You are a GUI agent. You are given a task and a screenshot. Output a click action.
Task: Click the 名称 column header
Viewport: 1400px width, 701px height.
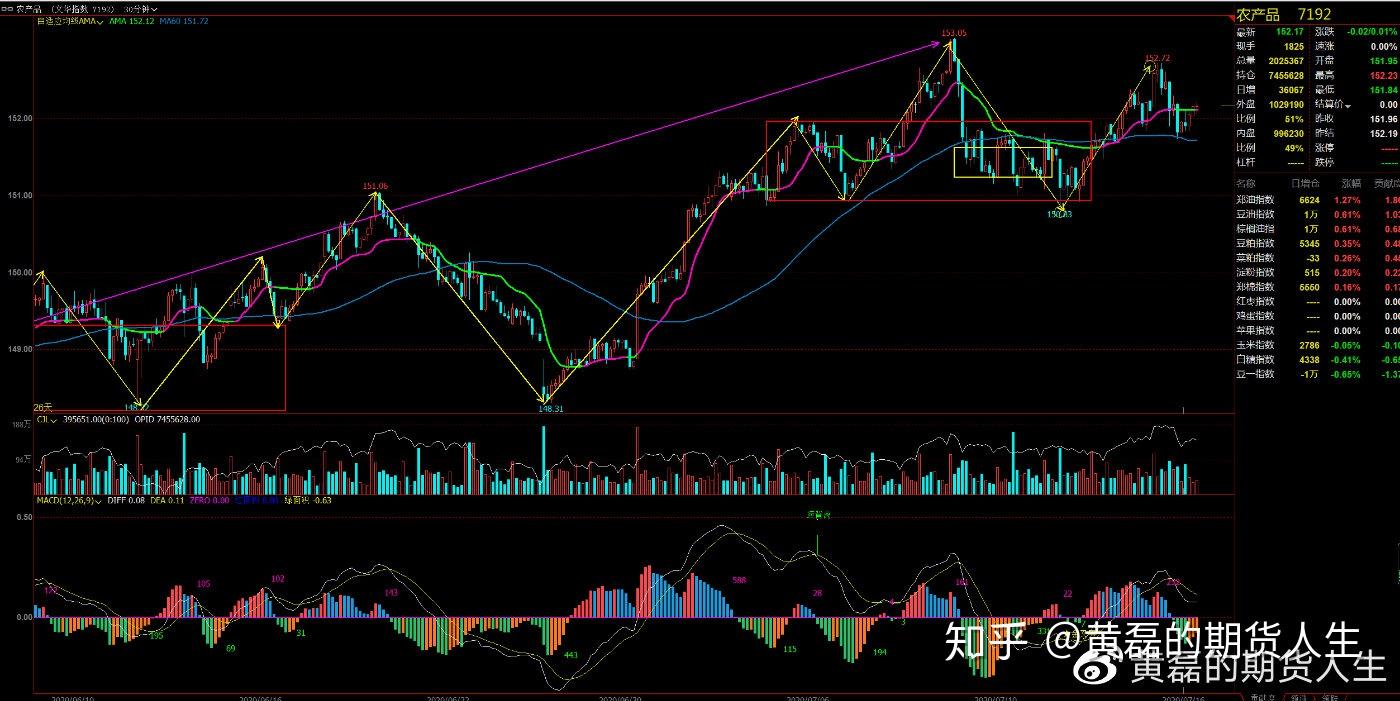click(1246, 184)
